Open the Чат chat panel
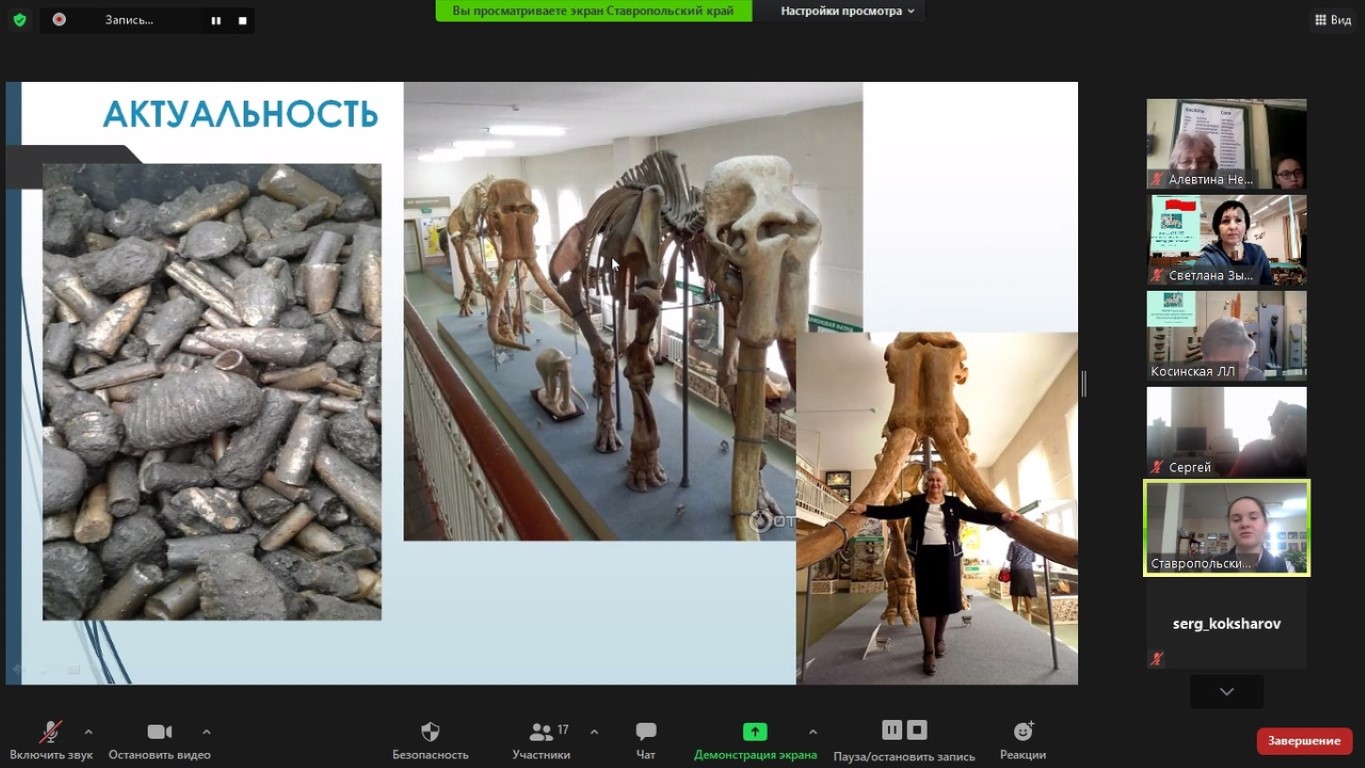Image resolution: width=1365 pixels, height=768 pixels. coord(646,740)
